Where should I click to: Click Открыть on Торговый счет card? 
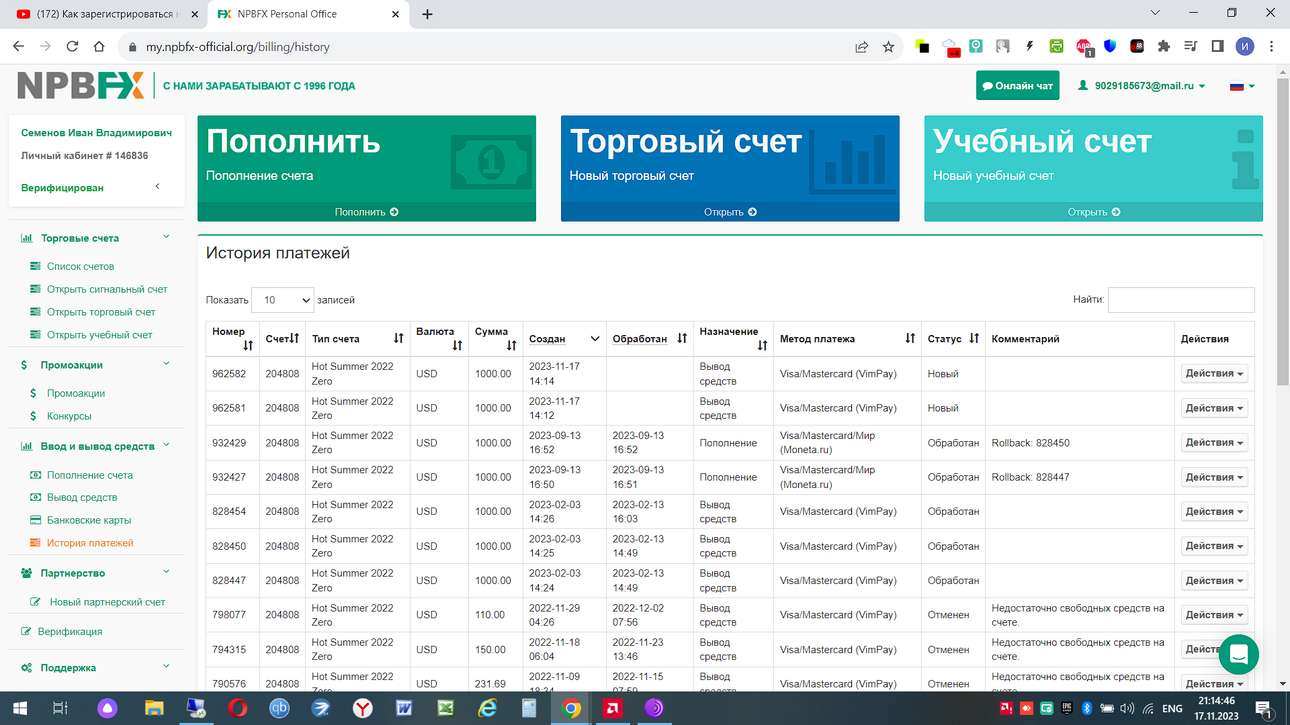click(x=730, y=212)
